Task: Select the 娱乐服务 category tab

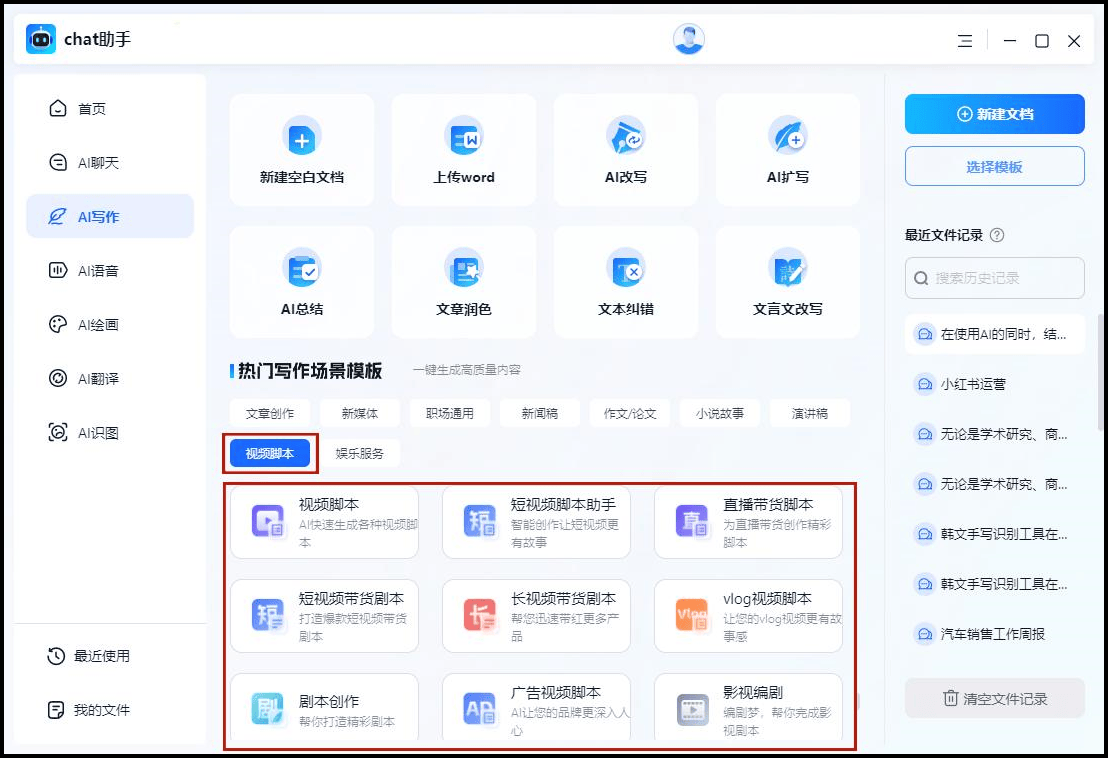Action: point(359,453)
